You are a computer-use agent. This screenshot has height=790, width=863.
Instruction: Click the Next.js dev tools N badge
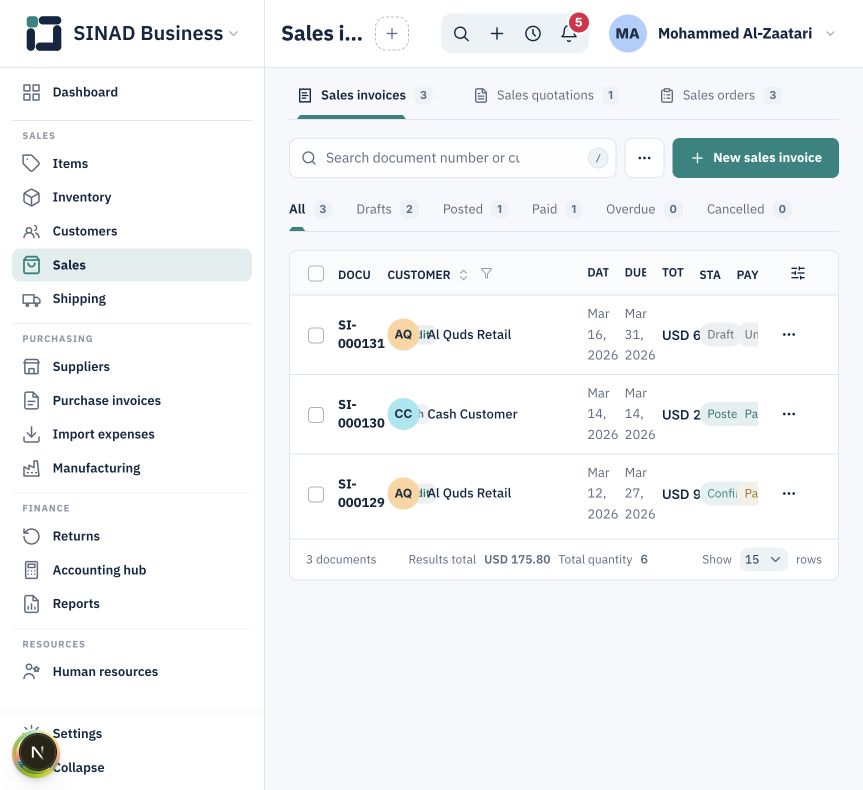coord(37,752)
